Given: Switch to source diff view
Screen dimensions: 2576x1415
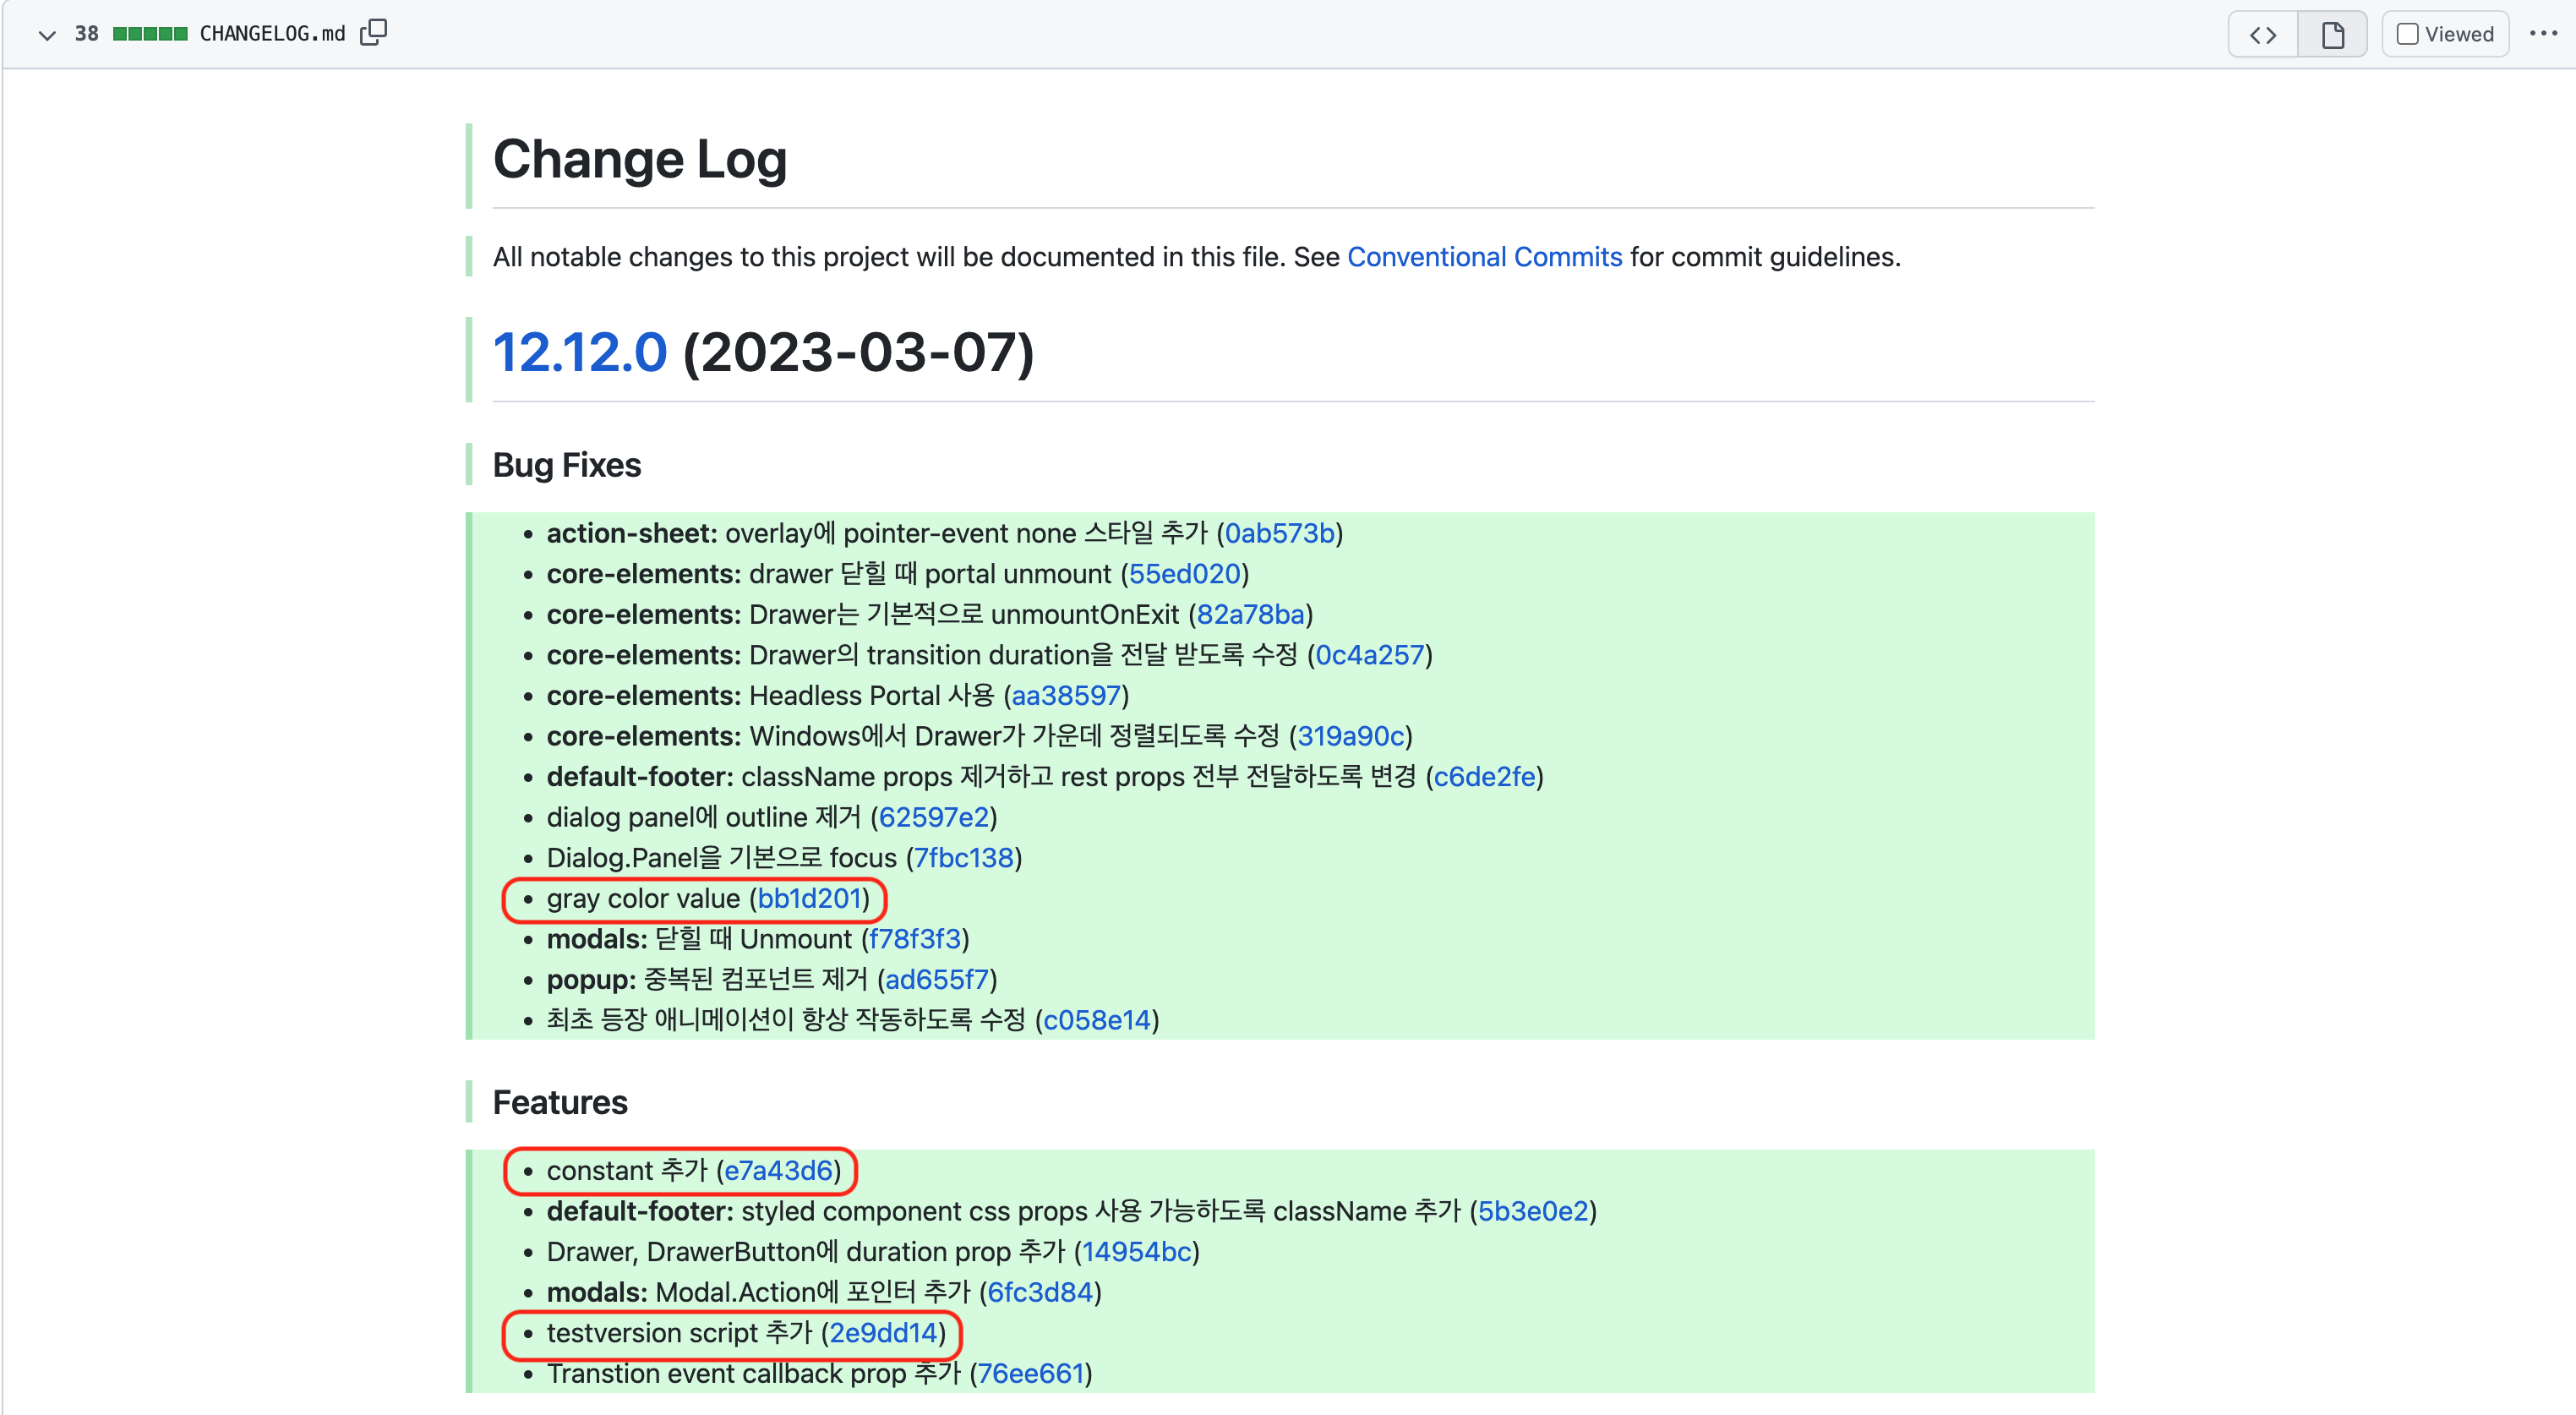Looking at the screenshot, I should (2263, 35).
